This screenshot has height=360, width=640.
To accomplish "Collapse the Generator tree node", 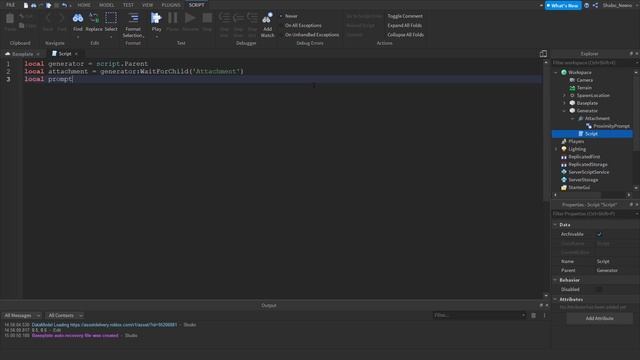I will 564,111.
